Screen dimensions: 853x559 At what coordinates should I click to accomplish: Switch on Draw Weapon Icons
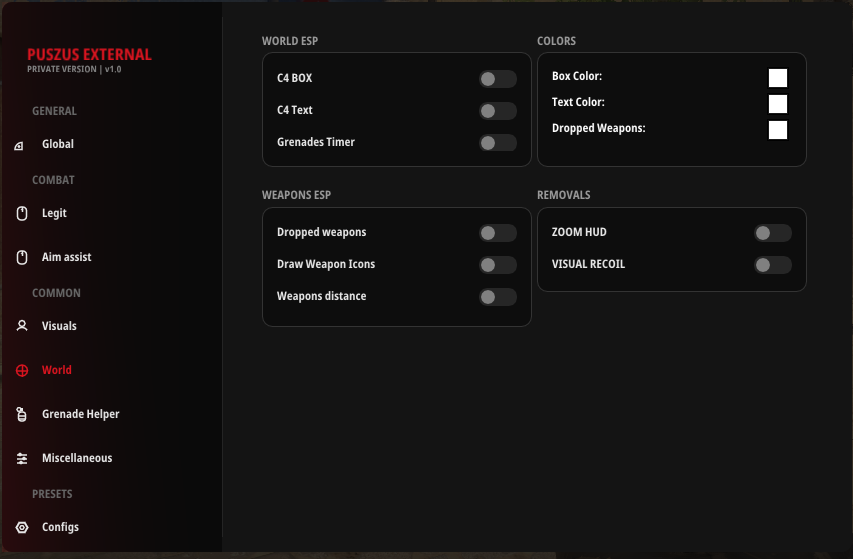coord(498,265)
